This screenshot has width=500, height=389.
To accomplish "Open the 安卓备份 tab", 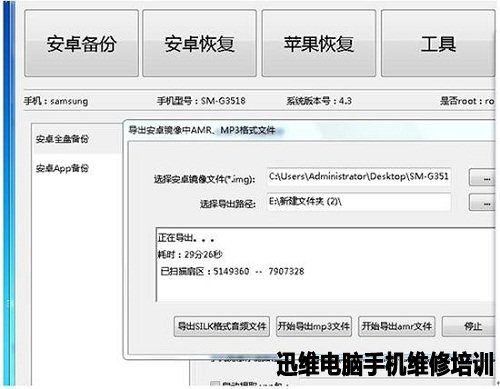I will [x=81, y=43].
